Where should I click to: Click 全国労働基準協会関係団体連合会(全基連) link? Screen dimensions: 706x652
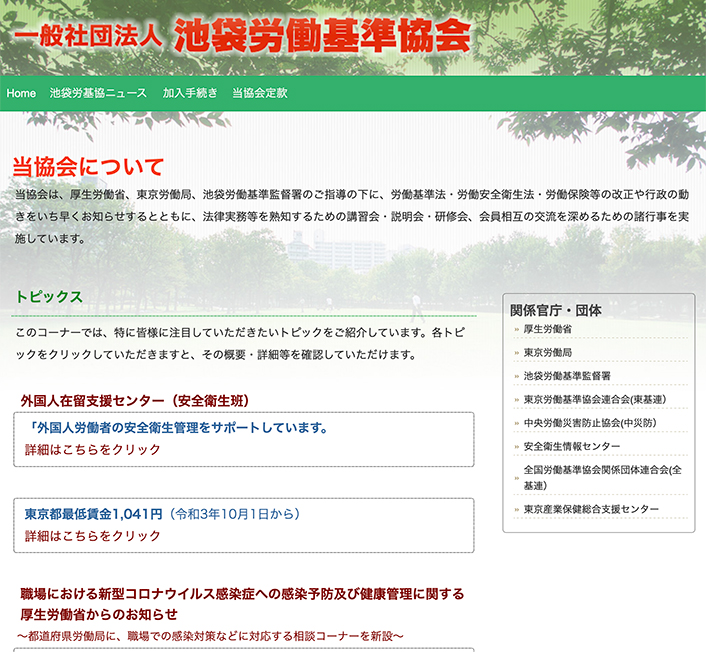point(602,477)
